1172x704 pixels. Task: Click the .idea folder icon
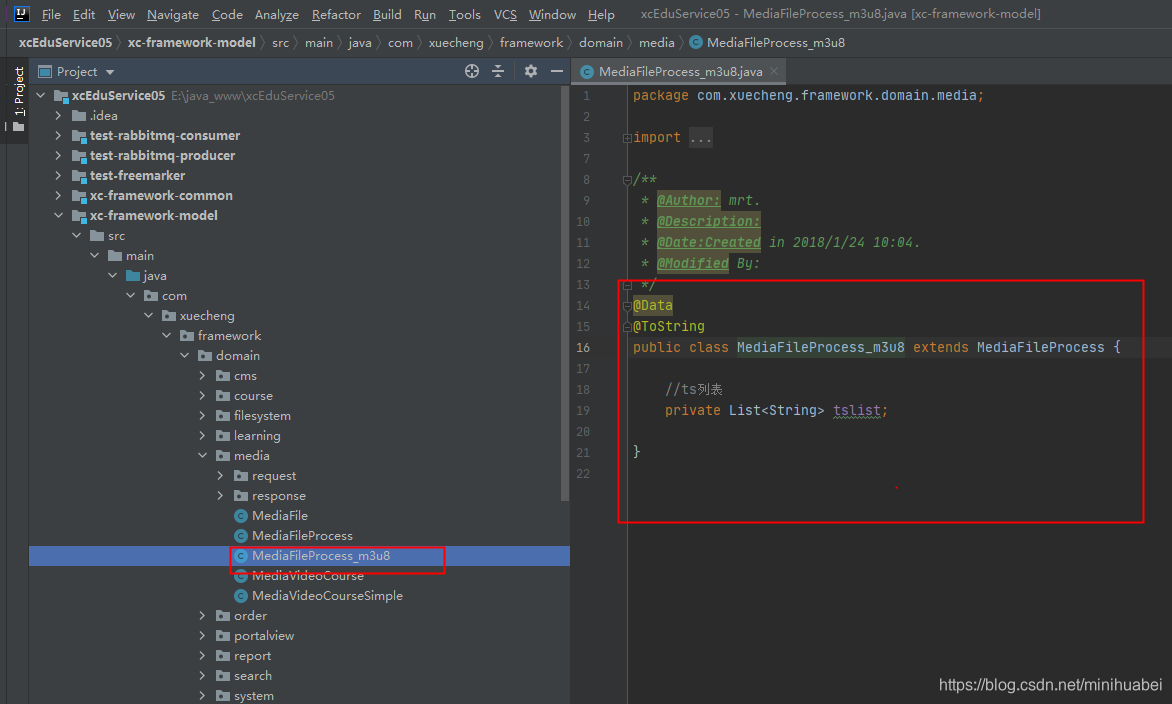pyautogui.click(x=79, y=116)
